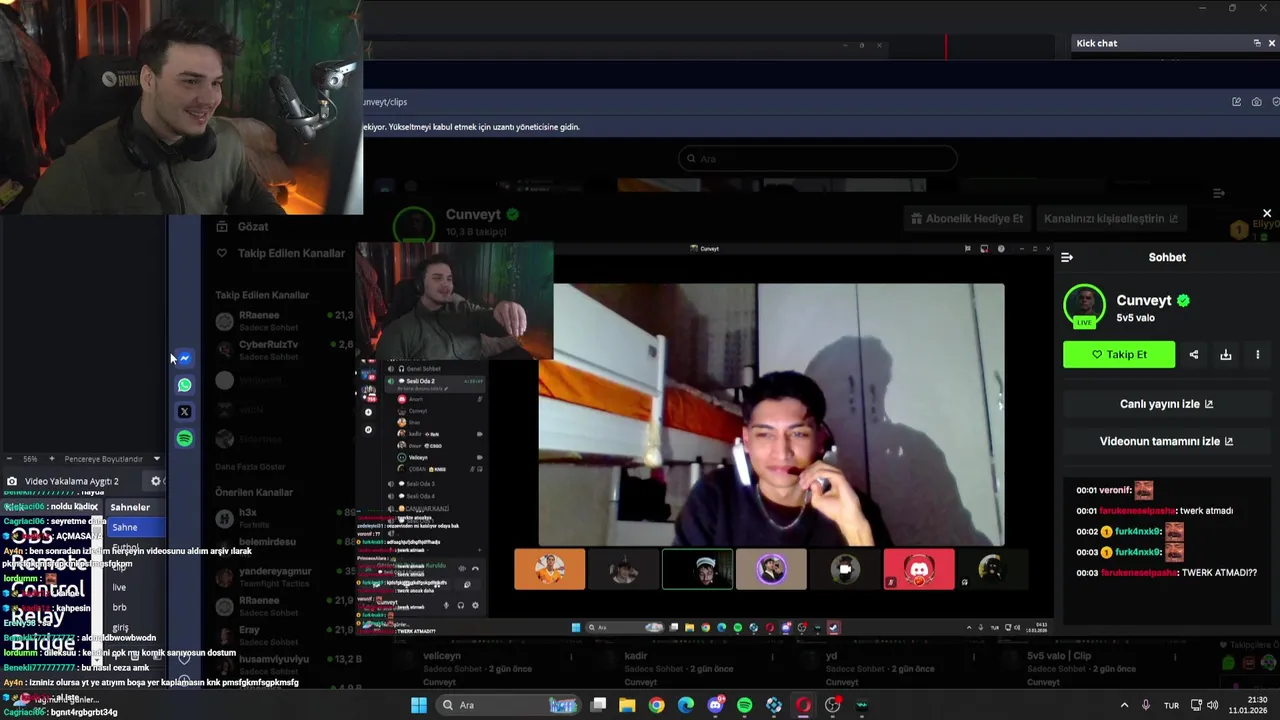
Task: Close the Kick chat dock
Action: (x=1271, y=43)
